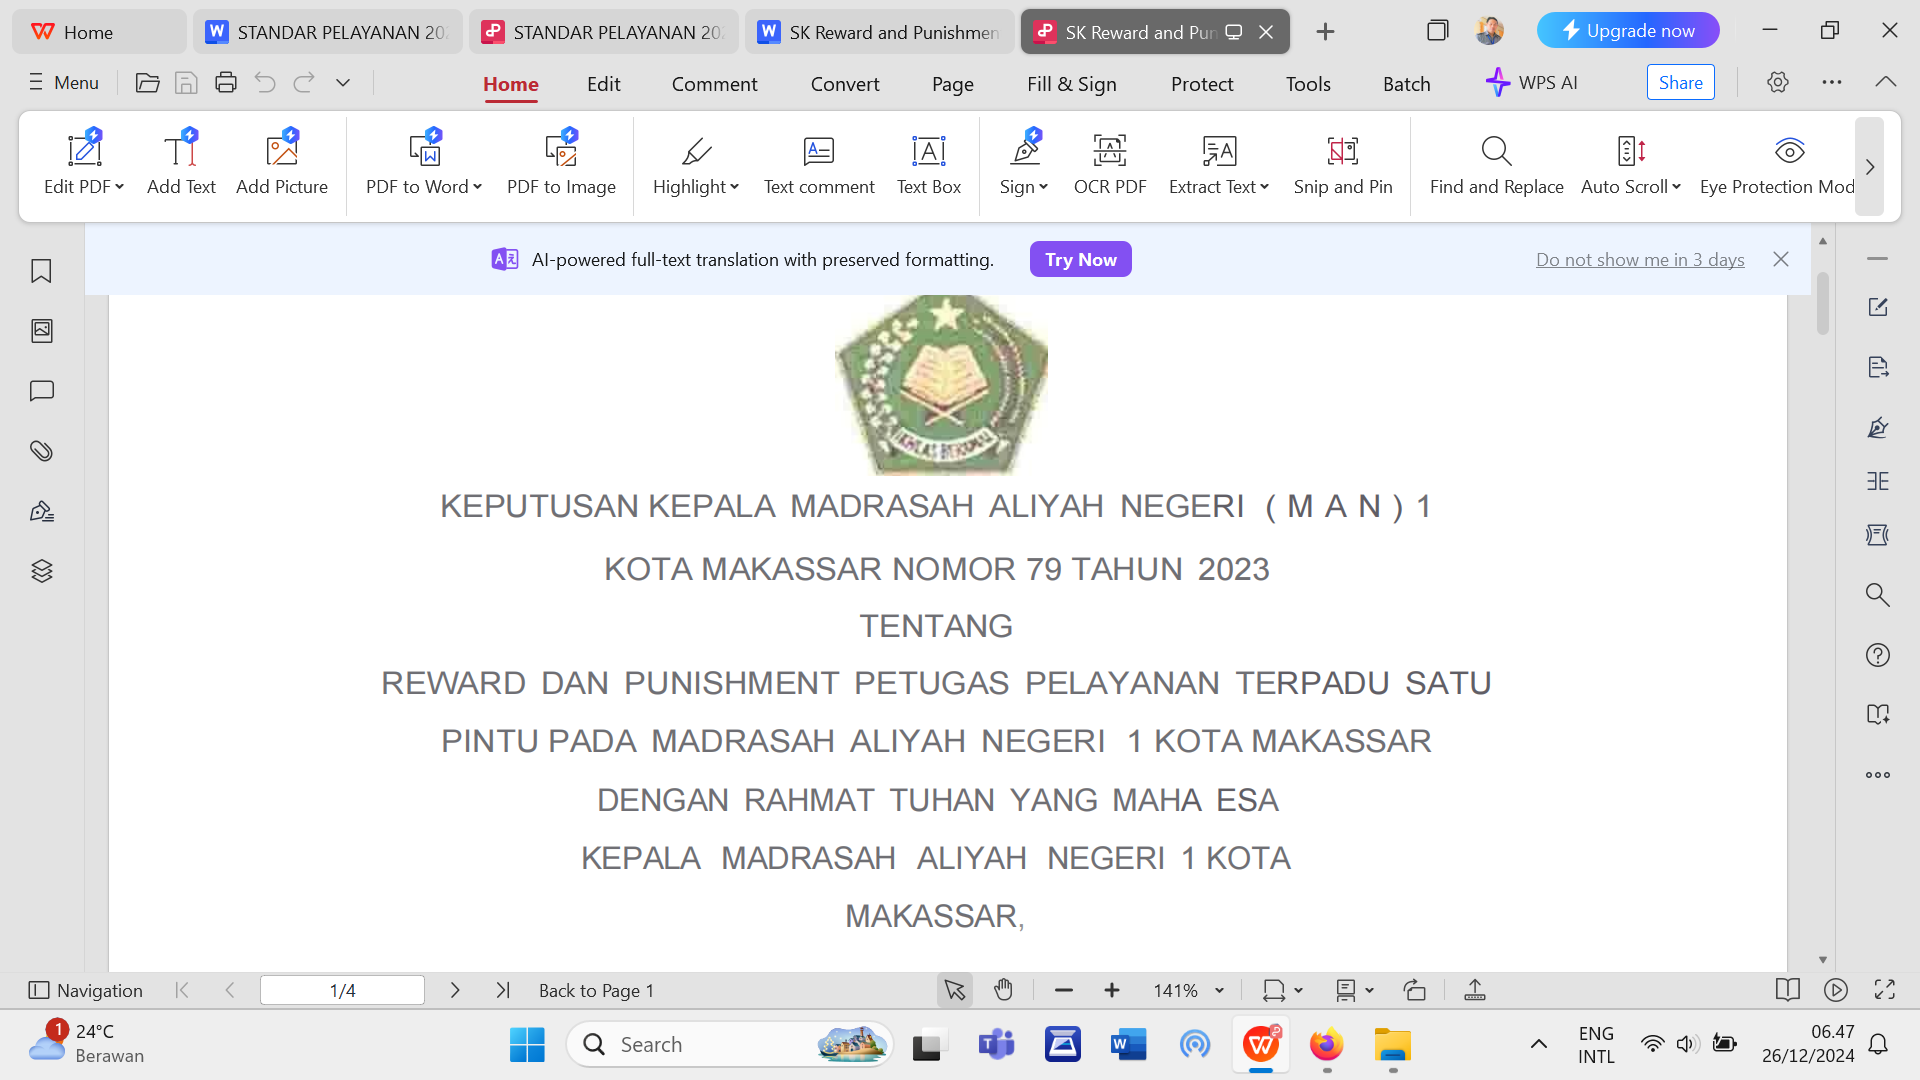The image size is (1920, 1080).
Task: Expand the Edit PDF dropdown arrow
Action: (x=120, y=187)
